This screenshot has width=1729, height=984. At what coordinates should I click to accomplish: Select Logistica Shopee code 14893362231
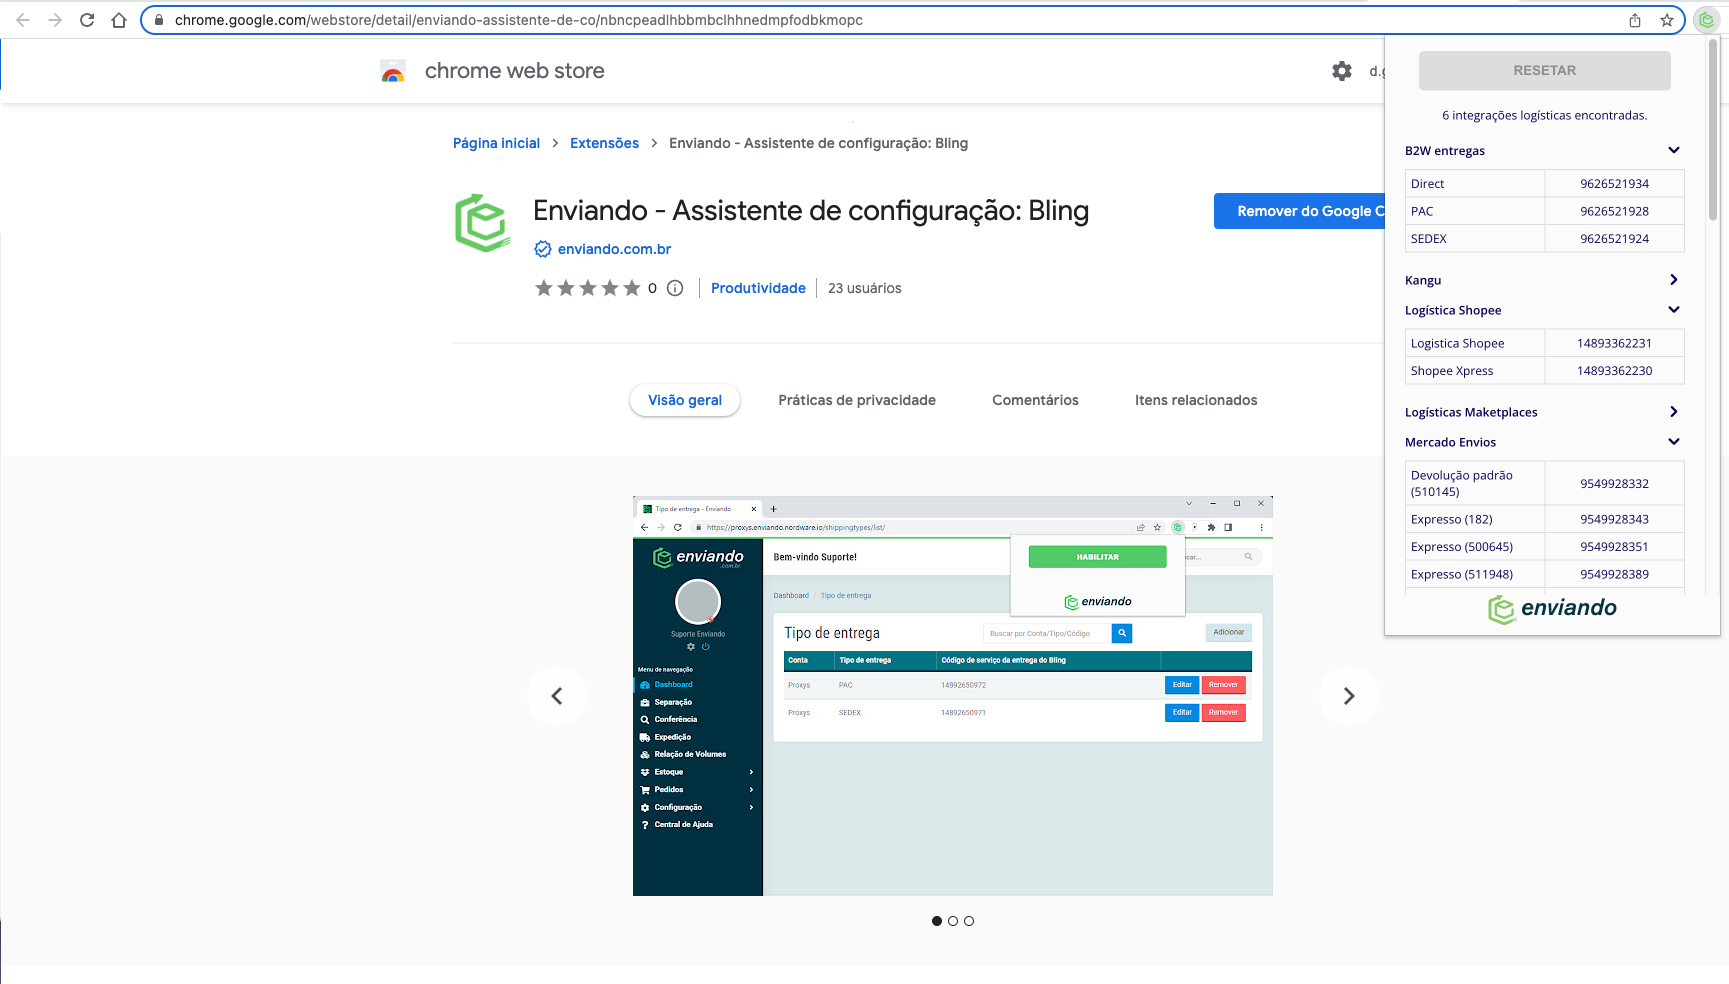click(x=1614, y=343)
